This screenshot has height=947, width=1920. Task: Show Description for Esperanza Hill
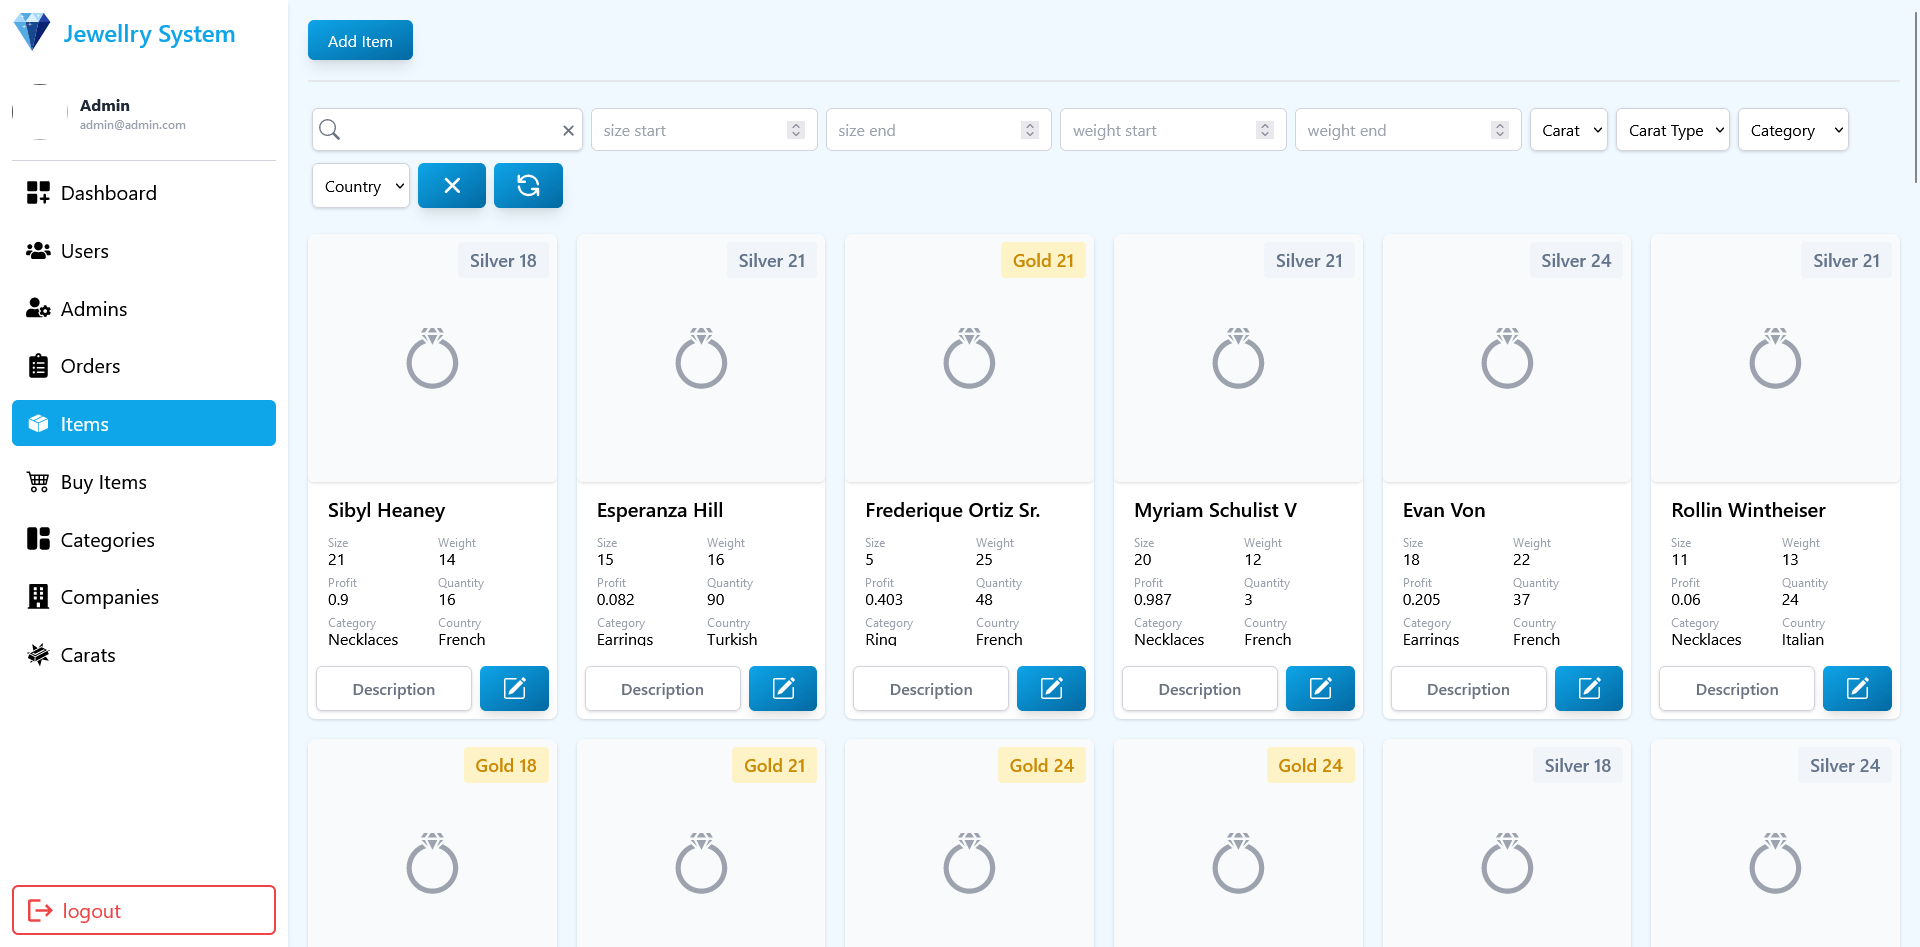[x=662, y=689]
